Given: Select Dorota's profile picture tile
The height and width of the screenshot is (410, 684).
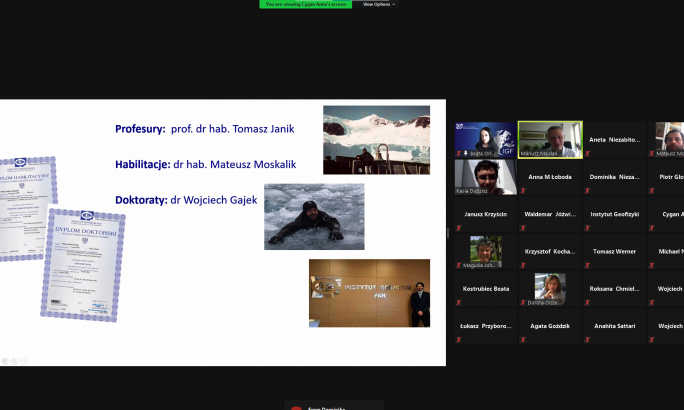Looking at the screenshot, I should pyautogui.click(x=550, y=289).
